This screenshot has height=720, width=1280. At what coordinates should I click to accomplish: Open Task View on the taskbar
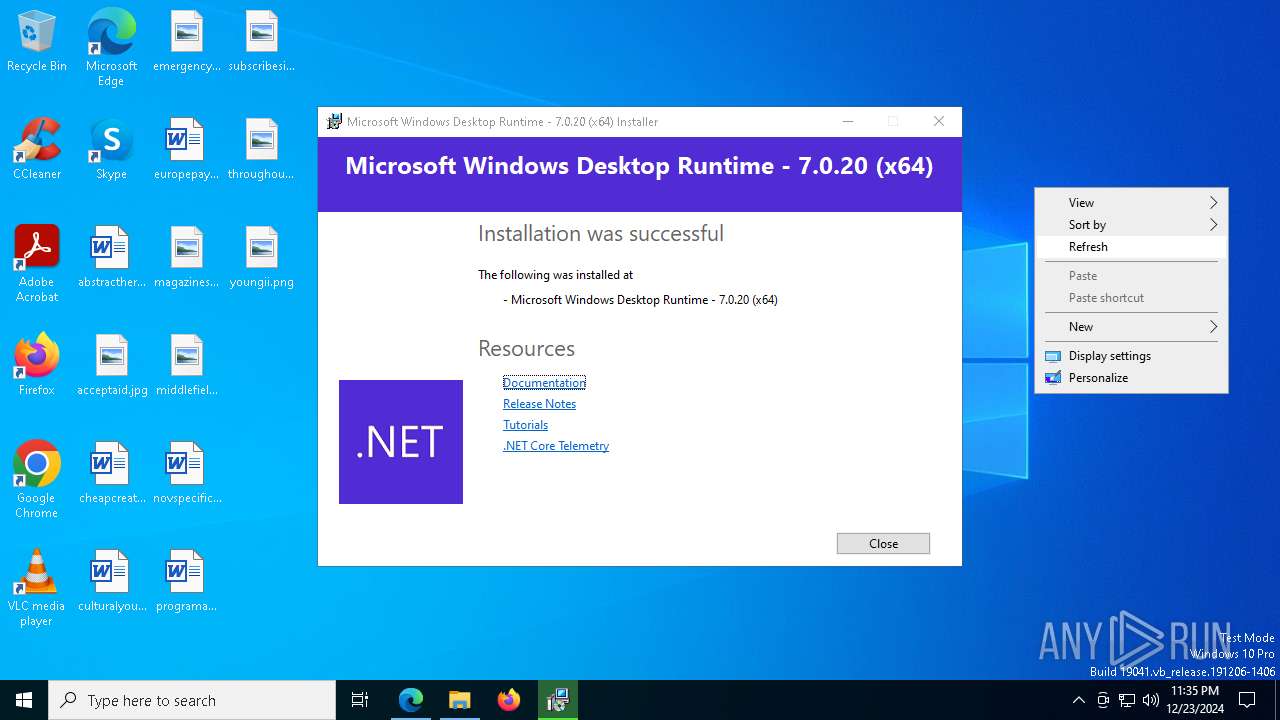pyautogui.click(x=360, y=700)
